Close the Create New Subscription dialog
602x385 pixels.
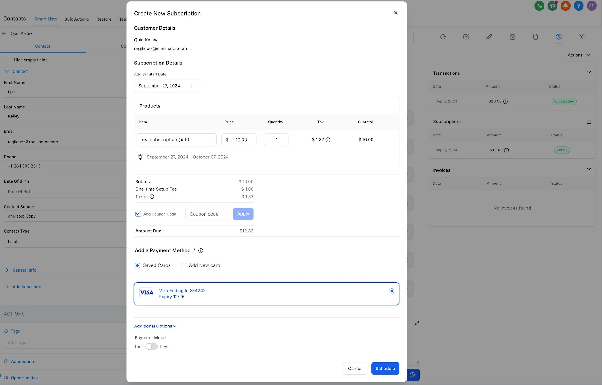[395, 13]
